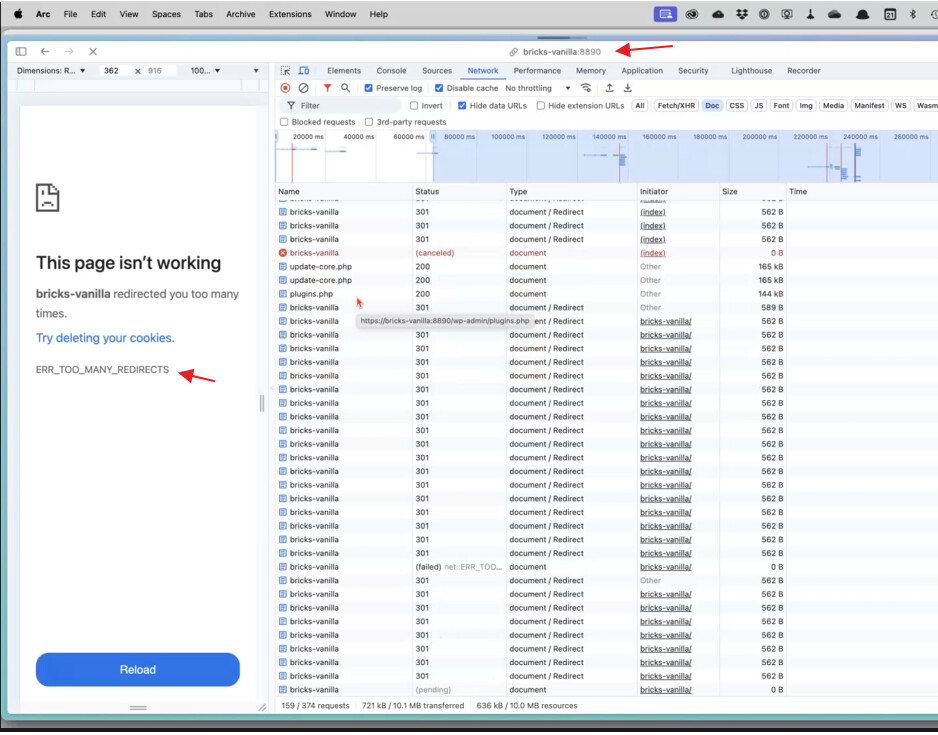Toggle the Doc resource type filter

click(x=712, y=106)
